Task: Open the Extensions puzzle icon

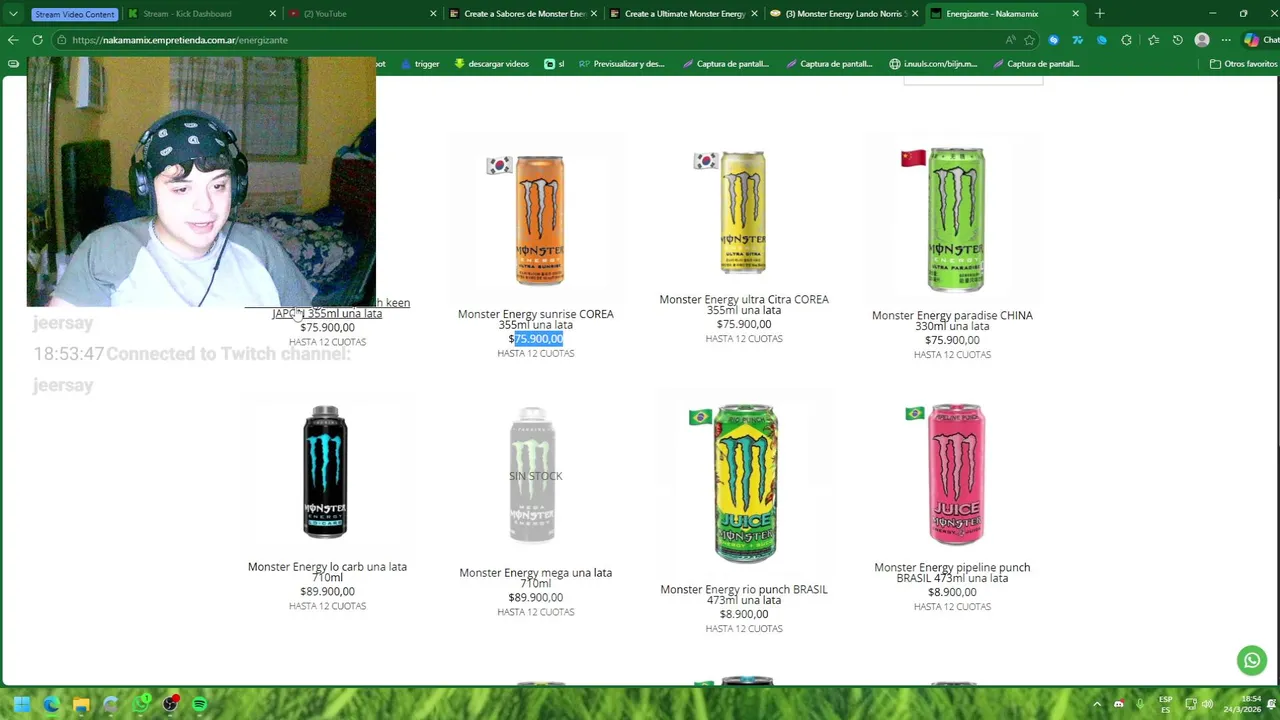Action: pyautogui.click(x=1127, y=40)
